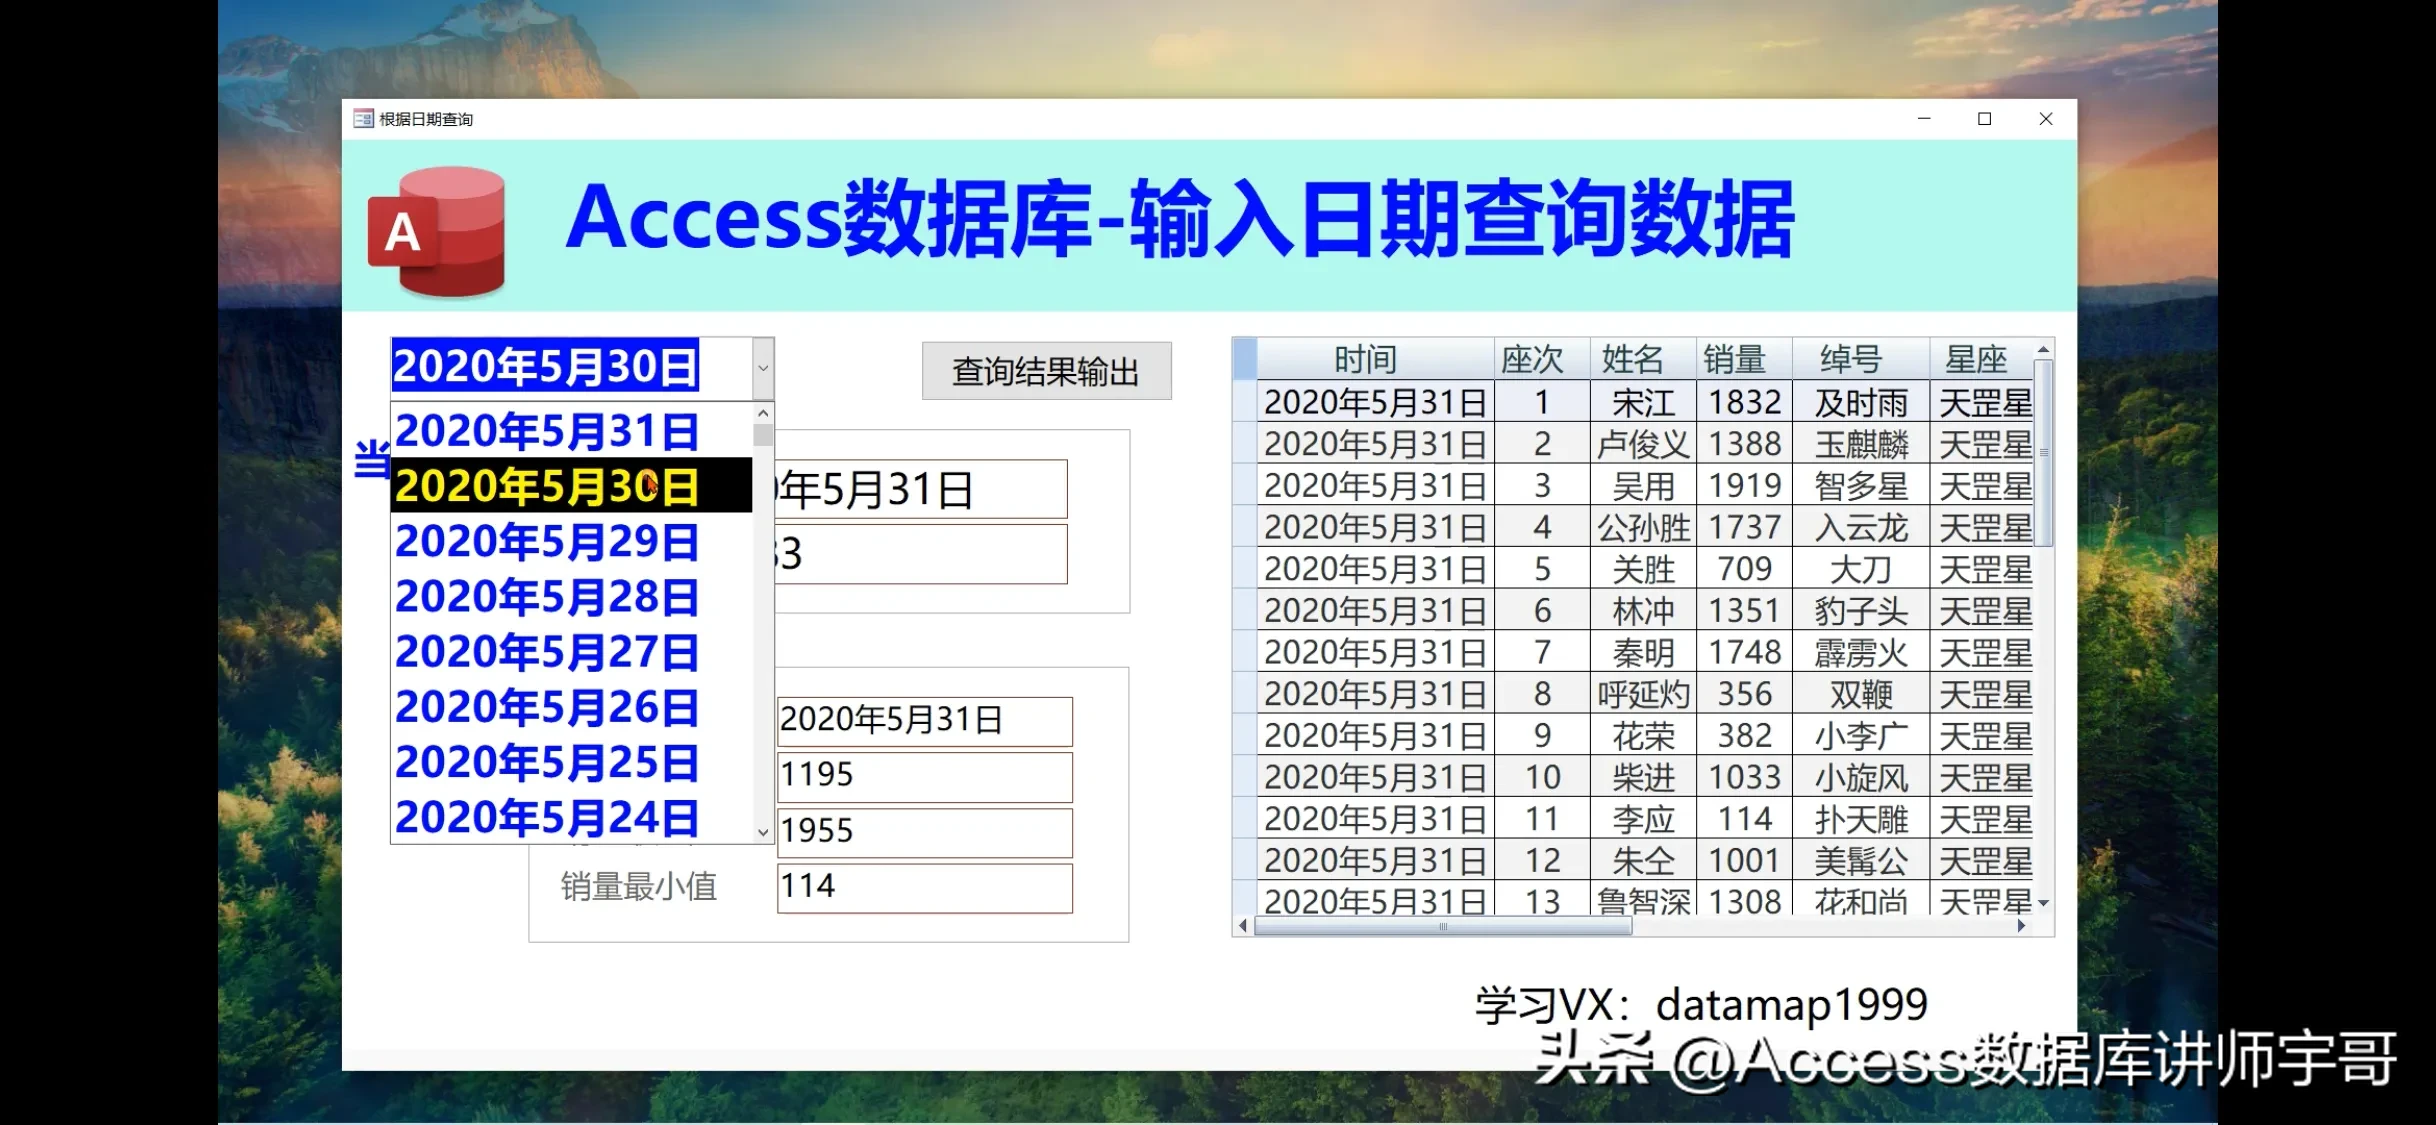Viewport: 2436px width, 1125px height.
Task: Click the 公孙胜 name cell
Action: point(1643,527)
